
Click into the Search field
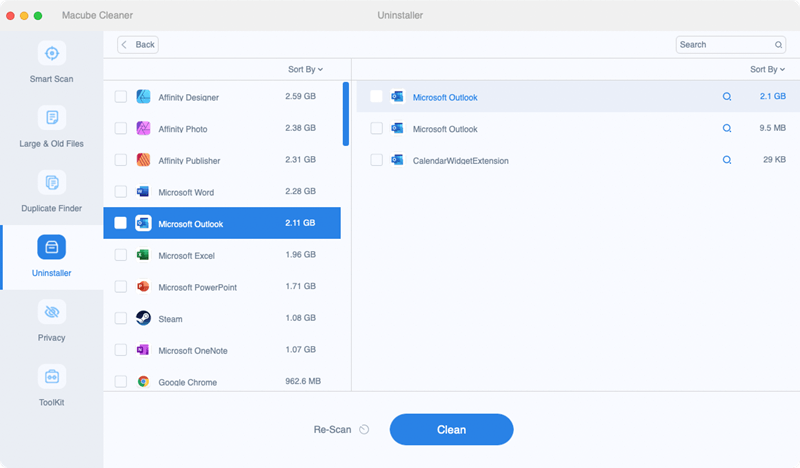[731, 45]
